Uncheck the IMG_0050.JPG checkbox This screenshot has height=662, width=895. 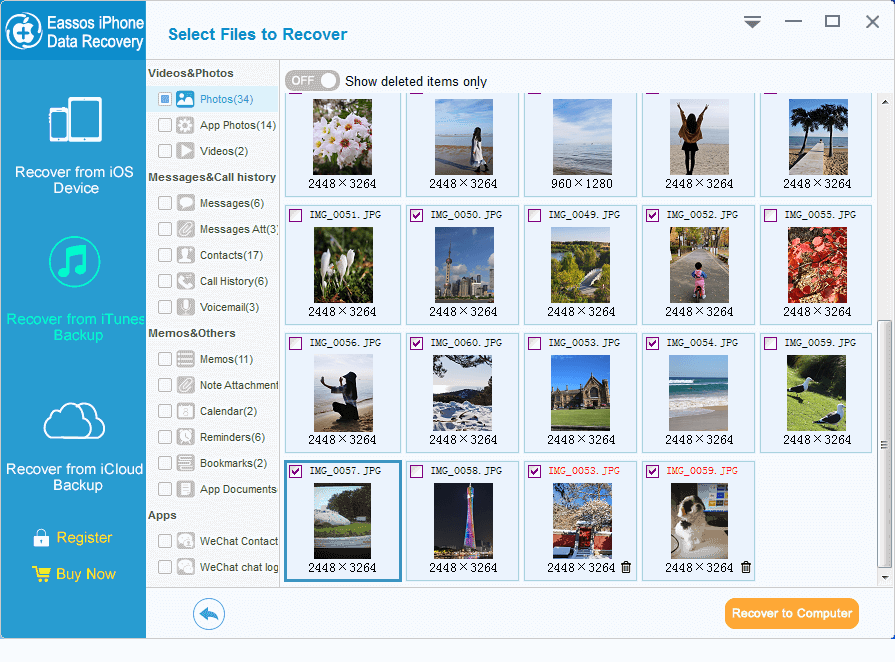click(x=416, y=215)
